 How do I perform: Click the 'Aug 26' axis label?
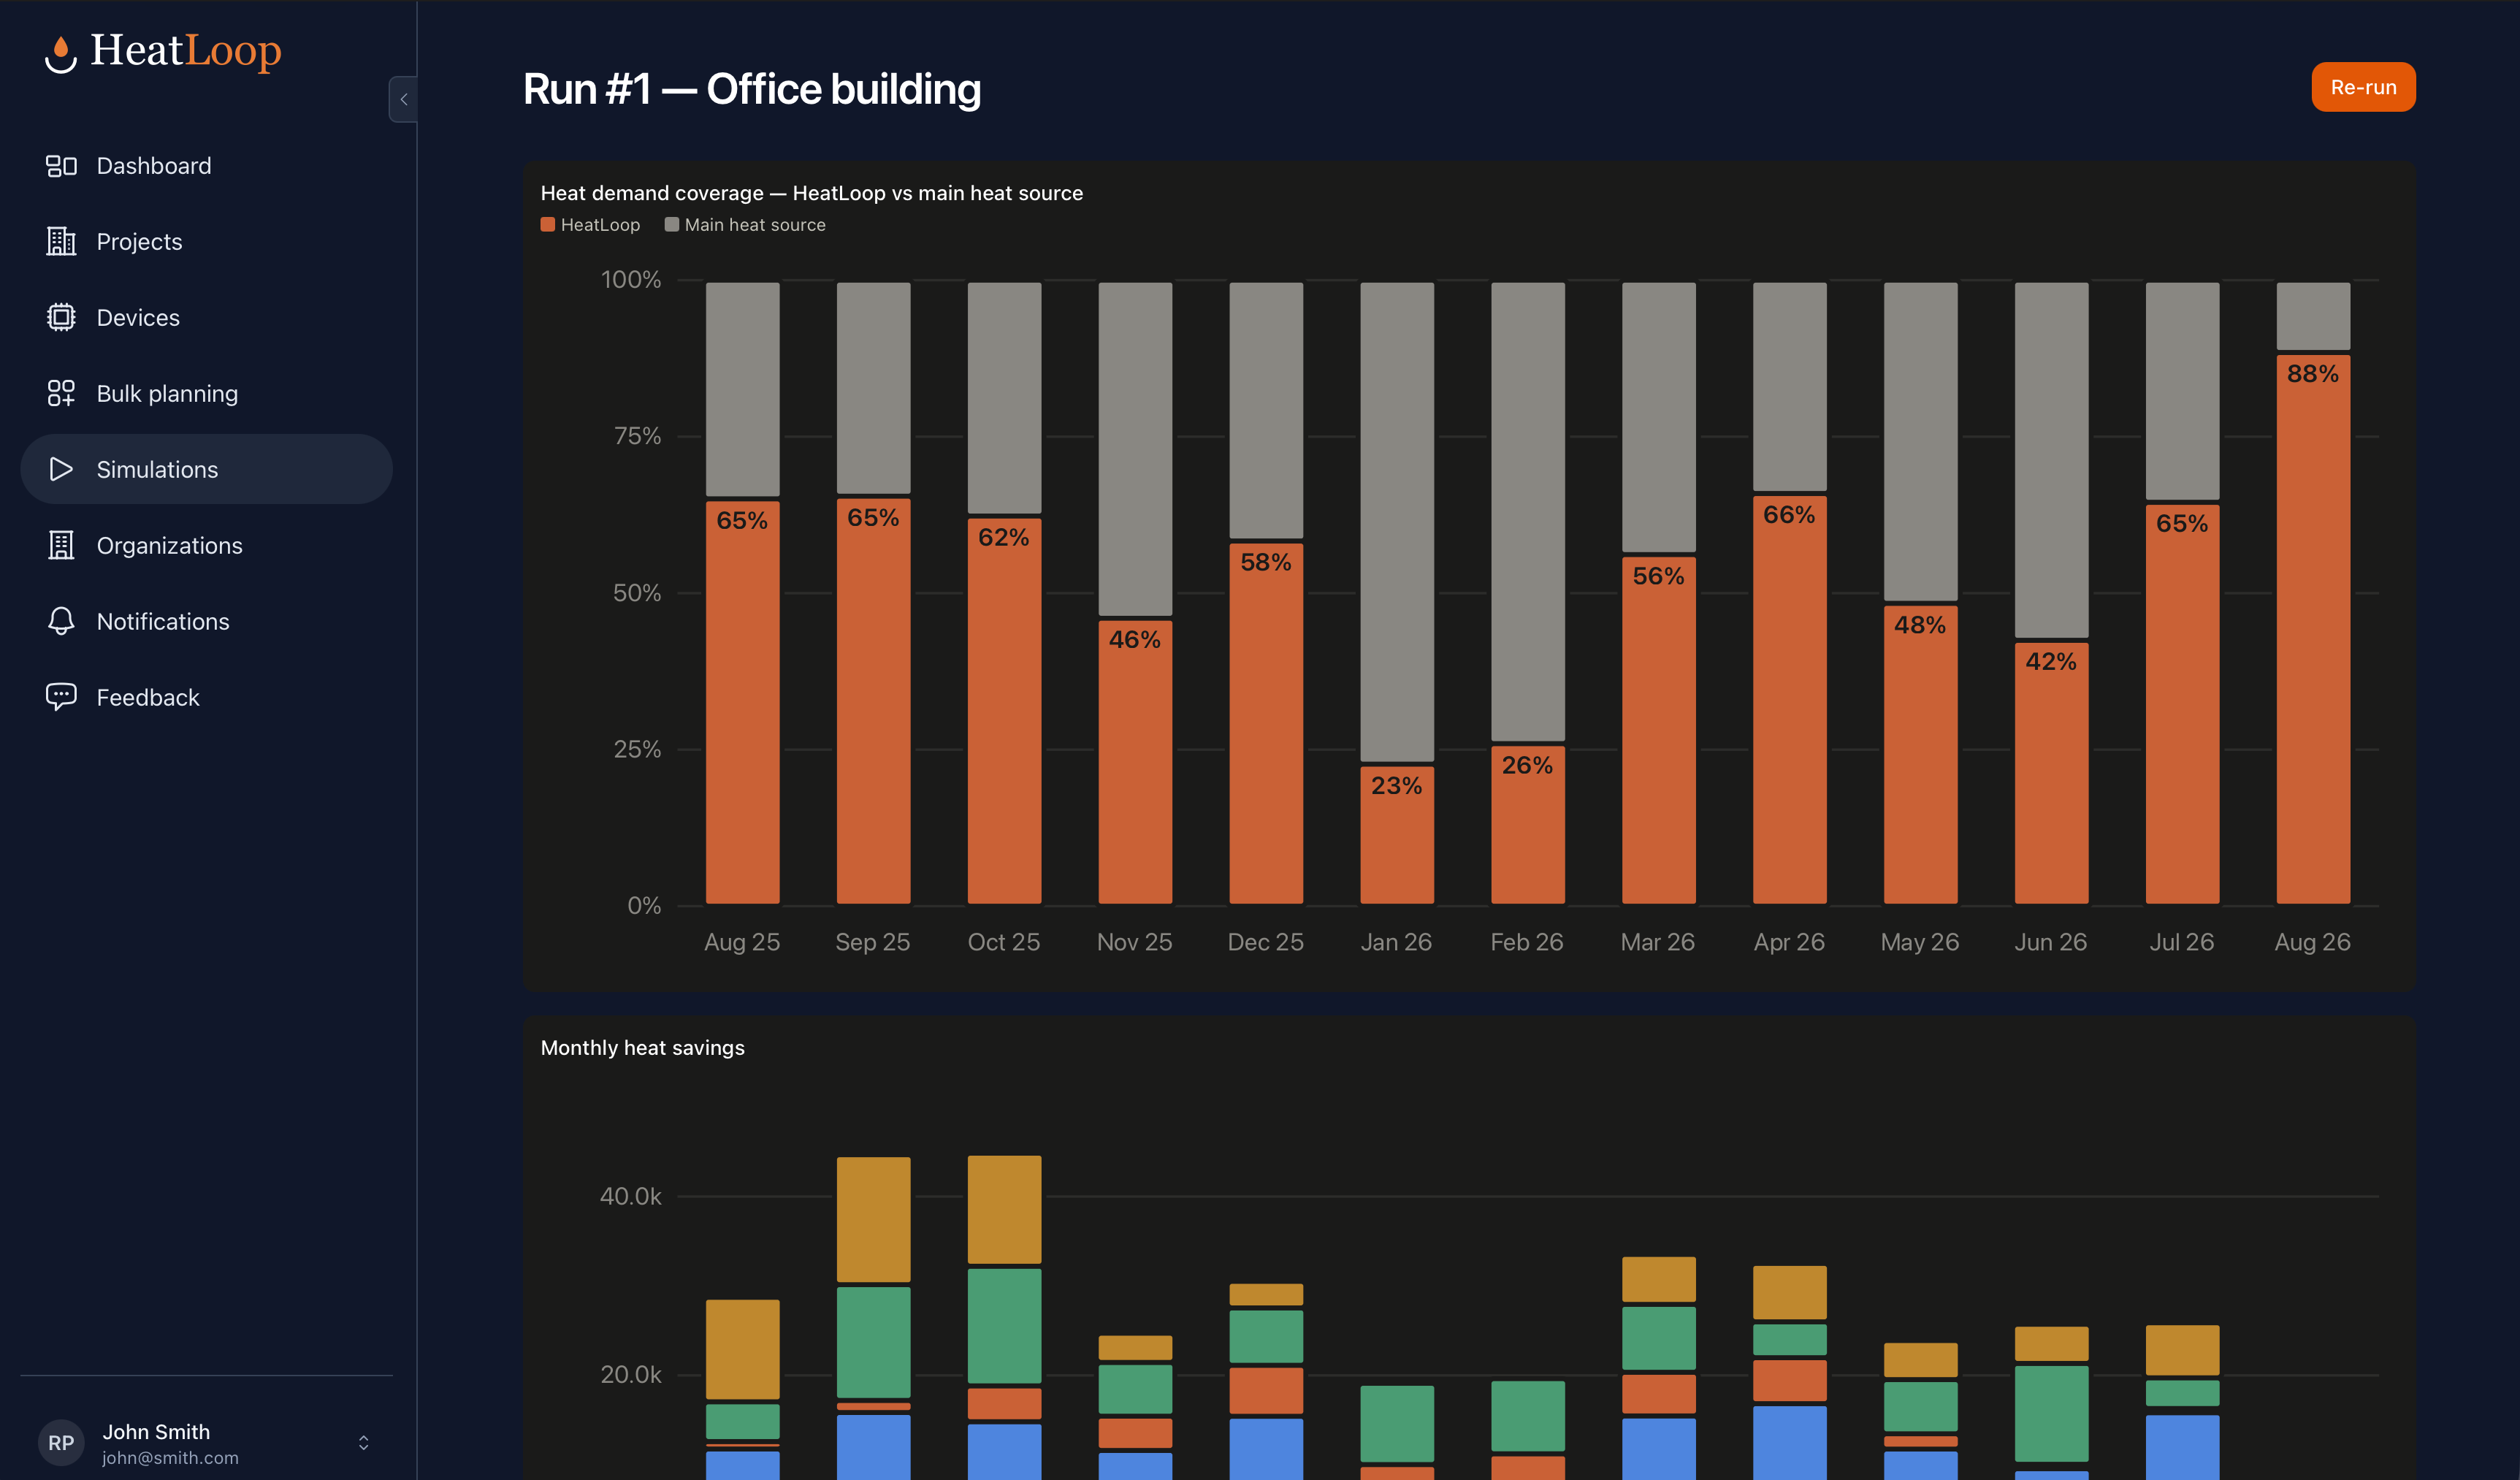tap(2313, 942)
